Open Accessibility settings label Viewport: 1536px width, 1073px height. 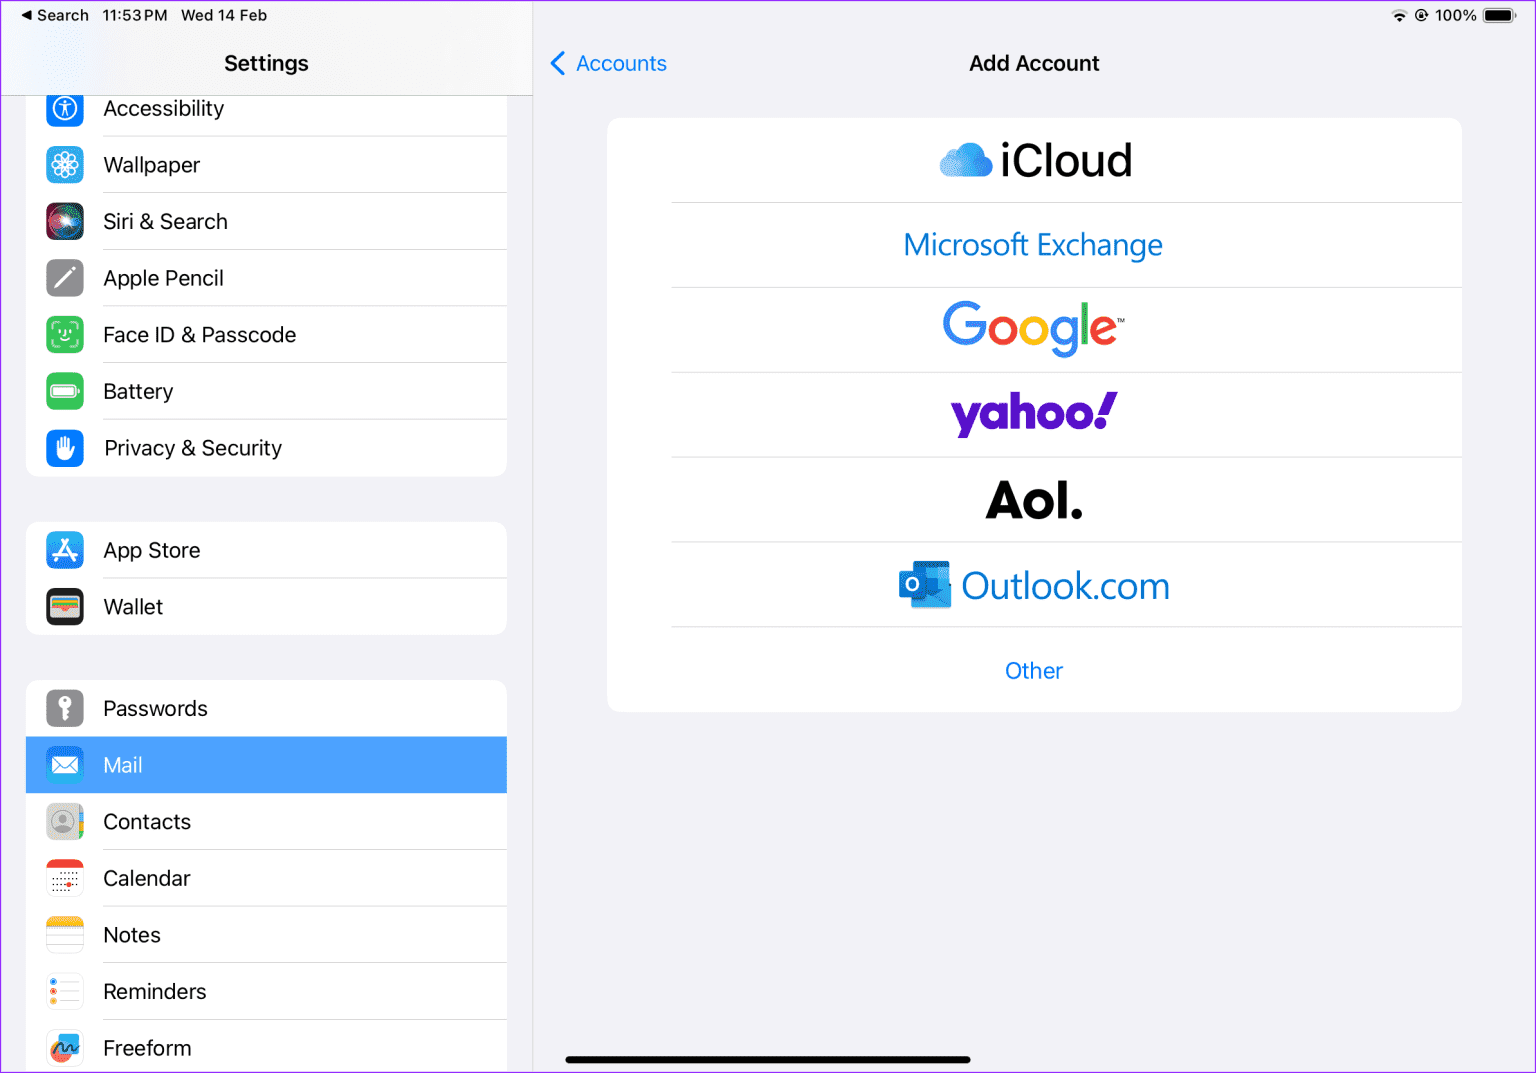pos(164,108)
